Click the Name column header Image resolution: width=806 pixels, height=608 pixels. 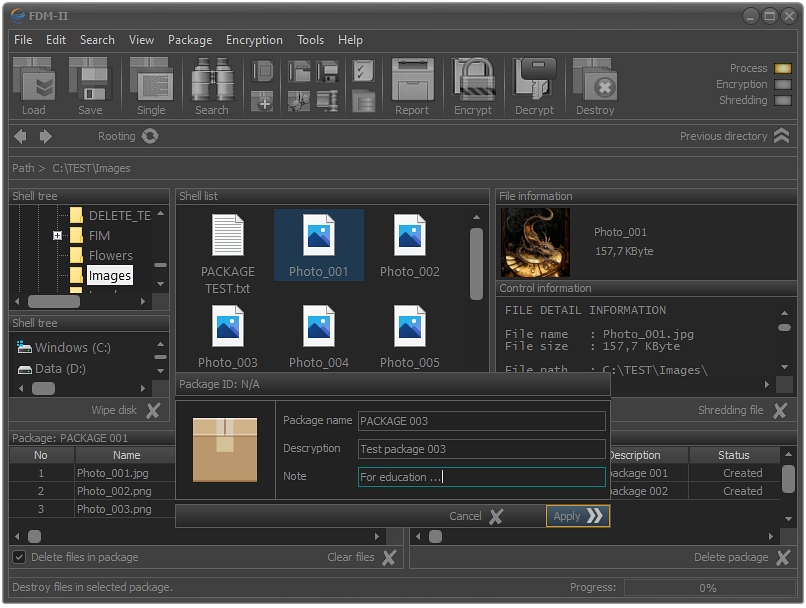click(x=126, y=455)
